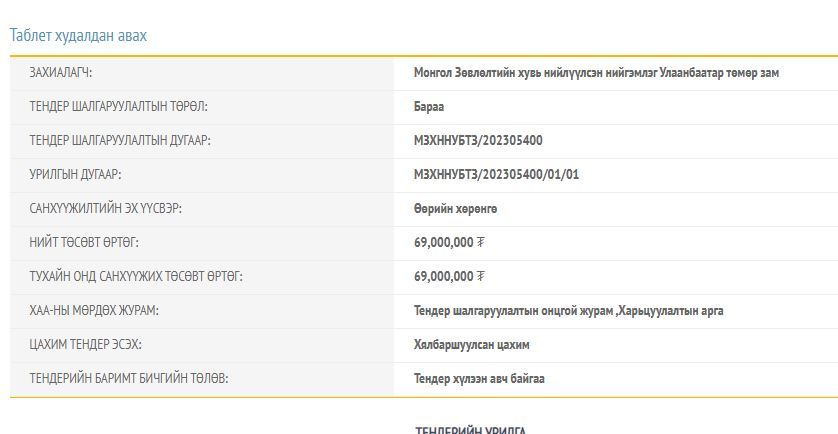Click the "ТУХАЙН ОНД САНХҮҮЖИХ ТӨСӨВТ ӨРТӨГ" label
Image resolution: width=838 pixels, height=434 pixels.
pos(136,277)
